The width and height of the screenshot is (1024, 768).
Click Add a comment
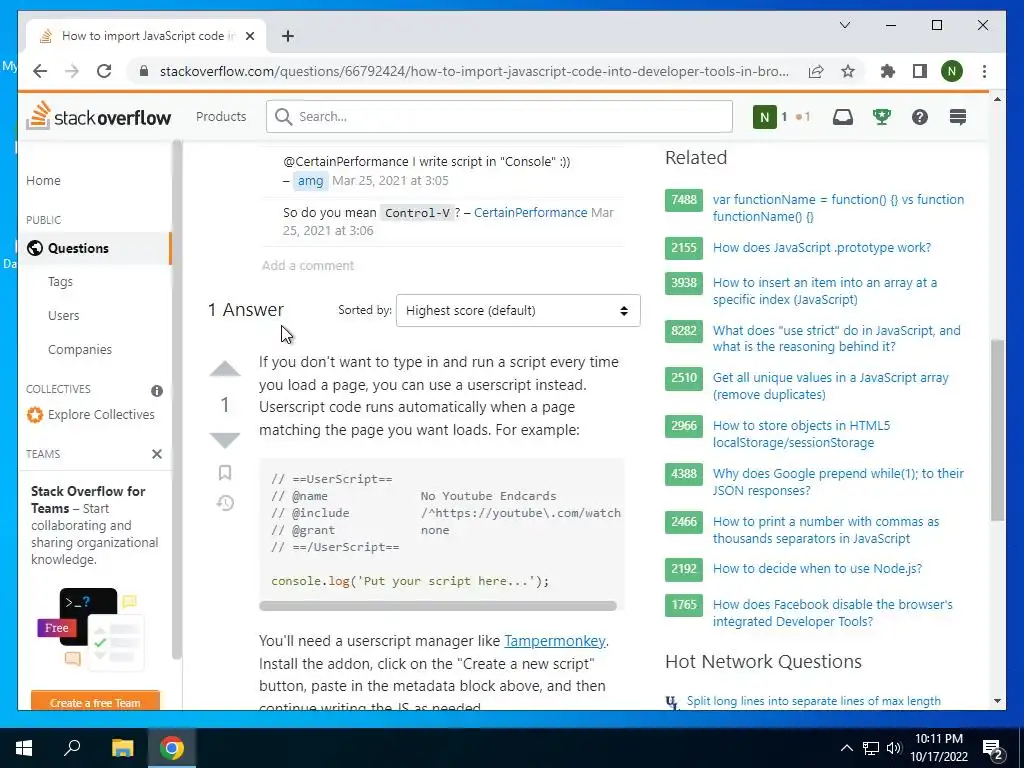[x=308, y=265]
